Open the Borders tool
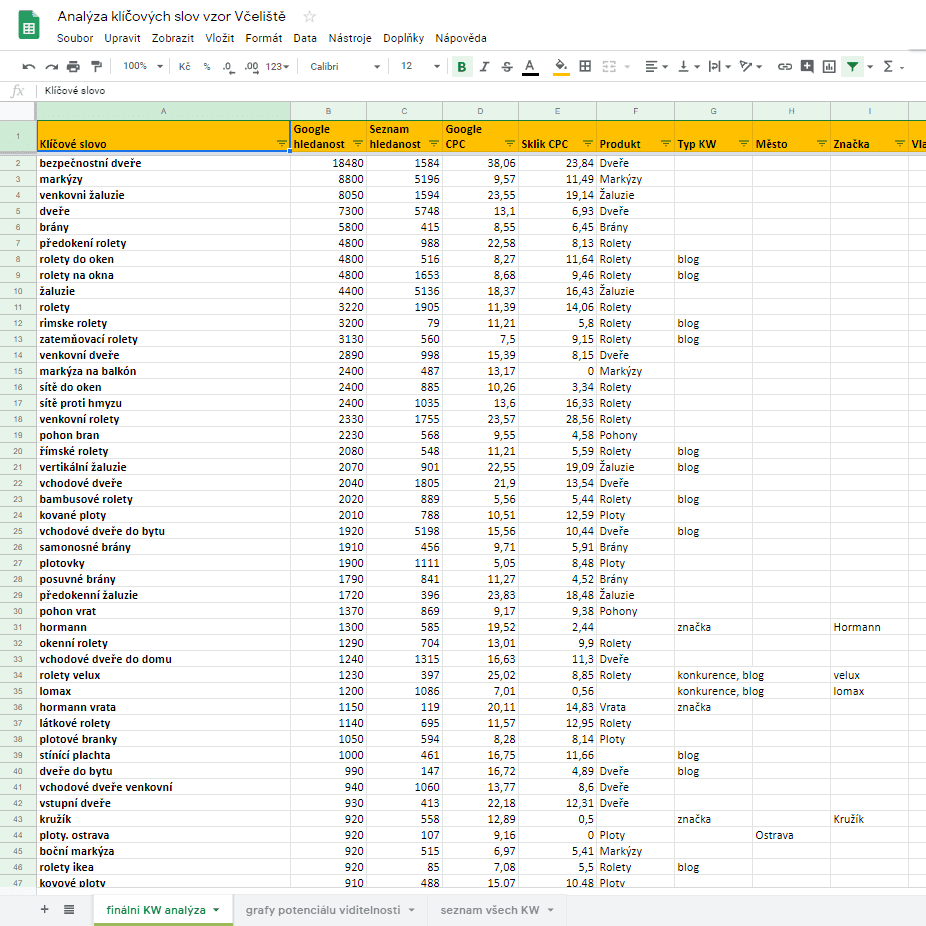 (x=585, y=67)
